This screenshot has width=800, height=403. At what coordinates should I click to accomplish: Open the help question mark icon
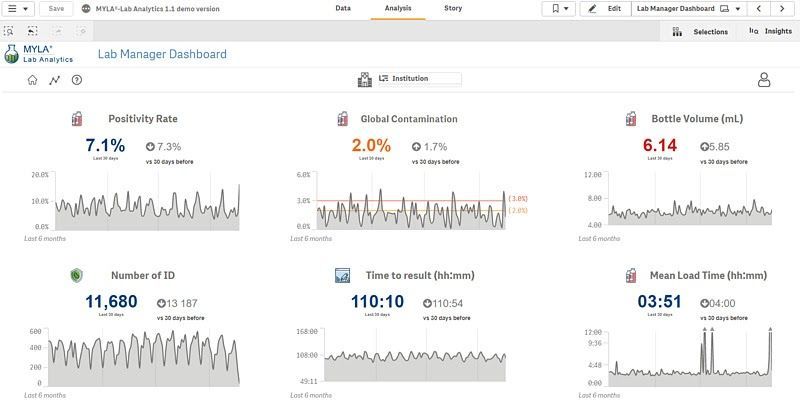click(x=77, y=80)
